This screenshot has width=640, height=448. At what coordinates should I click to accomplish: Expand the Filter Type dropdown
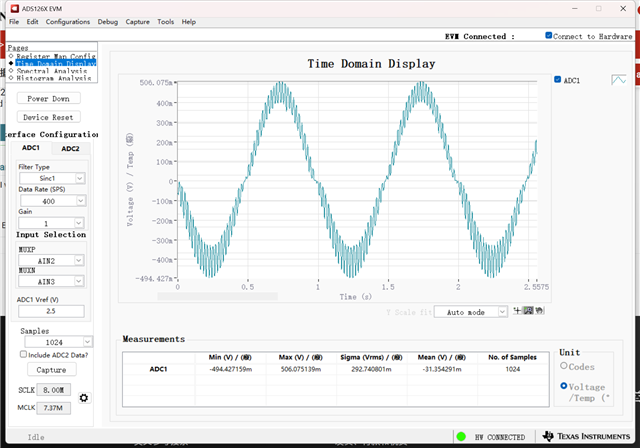pos(80,178)
